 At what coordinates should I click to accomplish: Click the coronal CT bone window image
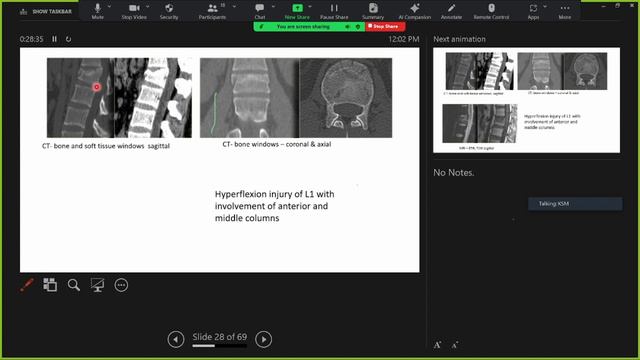tap(249, 98)
